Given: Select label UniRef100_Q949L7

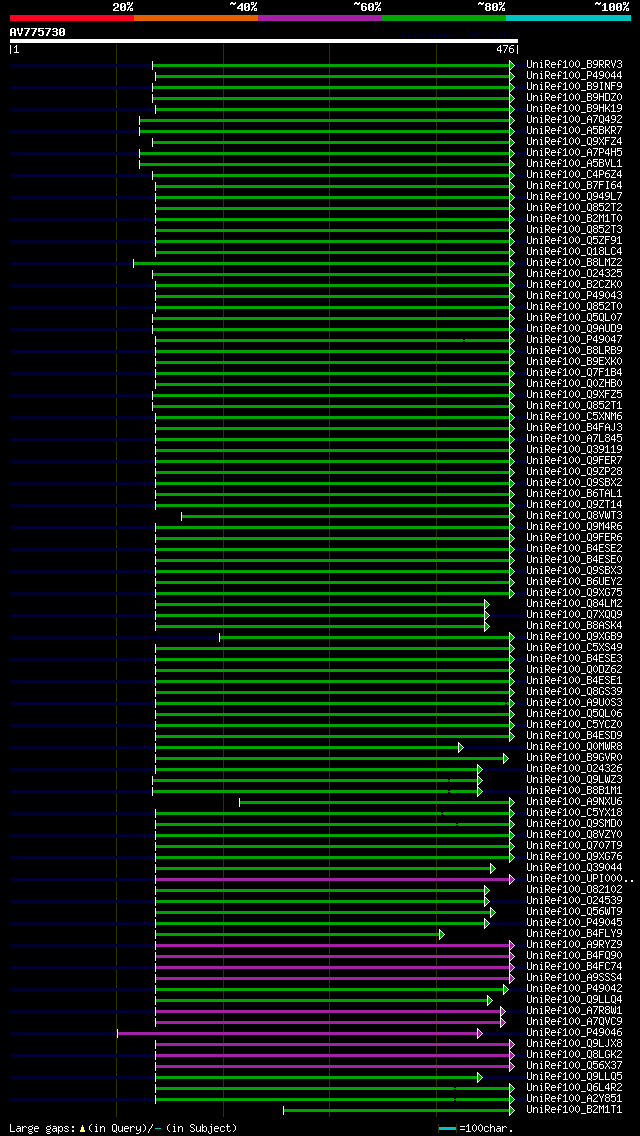Looking at the screenshot, I should click(574, 196).
